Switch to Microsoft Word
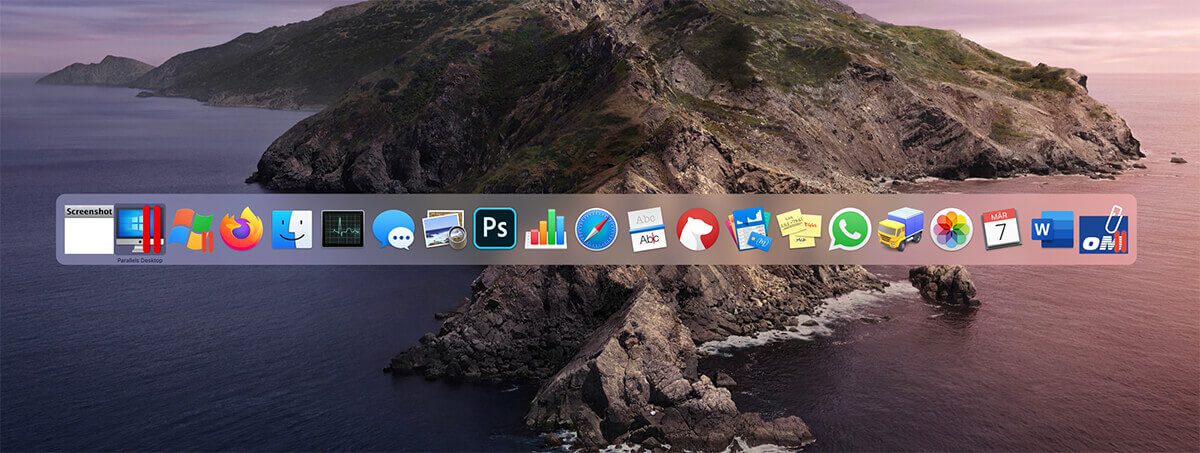The width and height of the screenshot is (1200, 453). pyautogui.click(x=1052, y=229)
